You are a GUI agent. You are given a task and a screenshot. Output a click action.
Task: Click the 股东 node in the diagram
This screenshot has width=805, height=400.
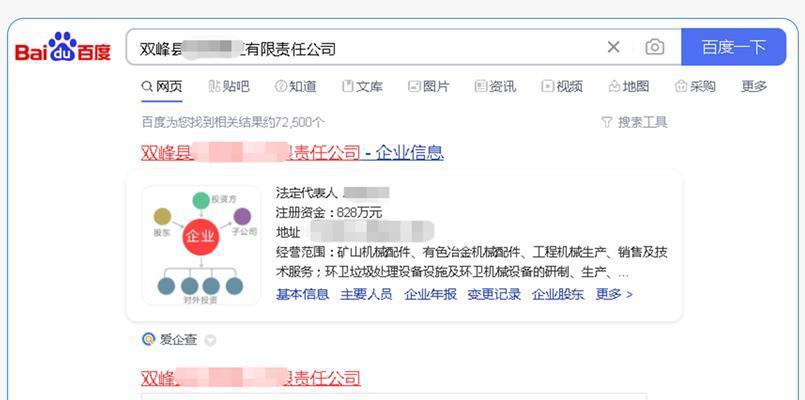click(x=162, y=217)
